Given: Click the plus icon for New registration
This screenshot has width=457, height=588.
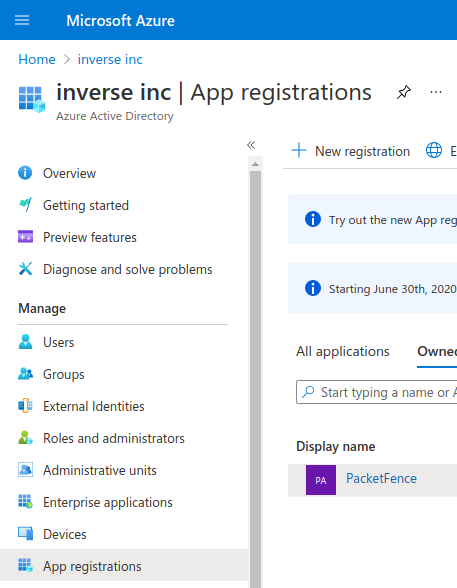Looking at the screenshot, I should pos(299,150).
